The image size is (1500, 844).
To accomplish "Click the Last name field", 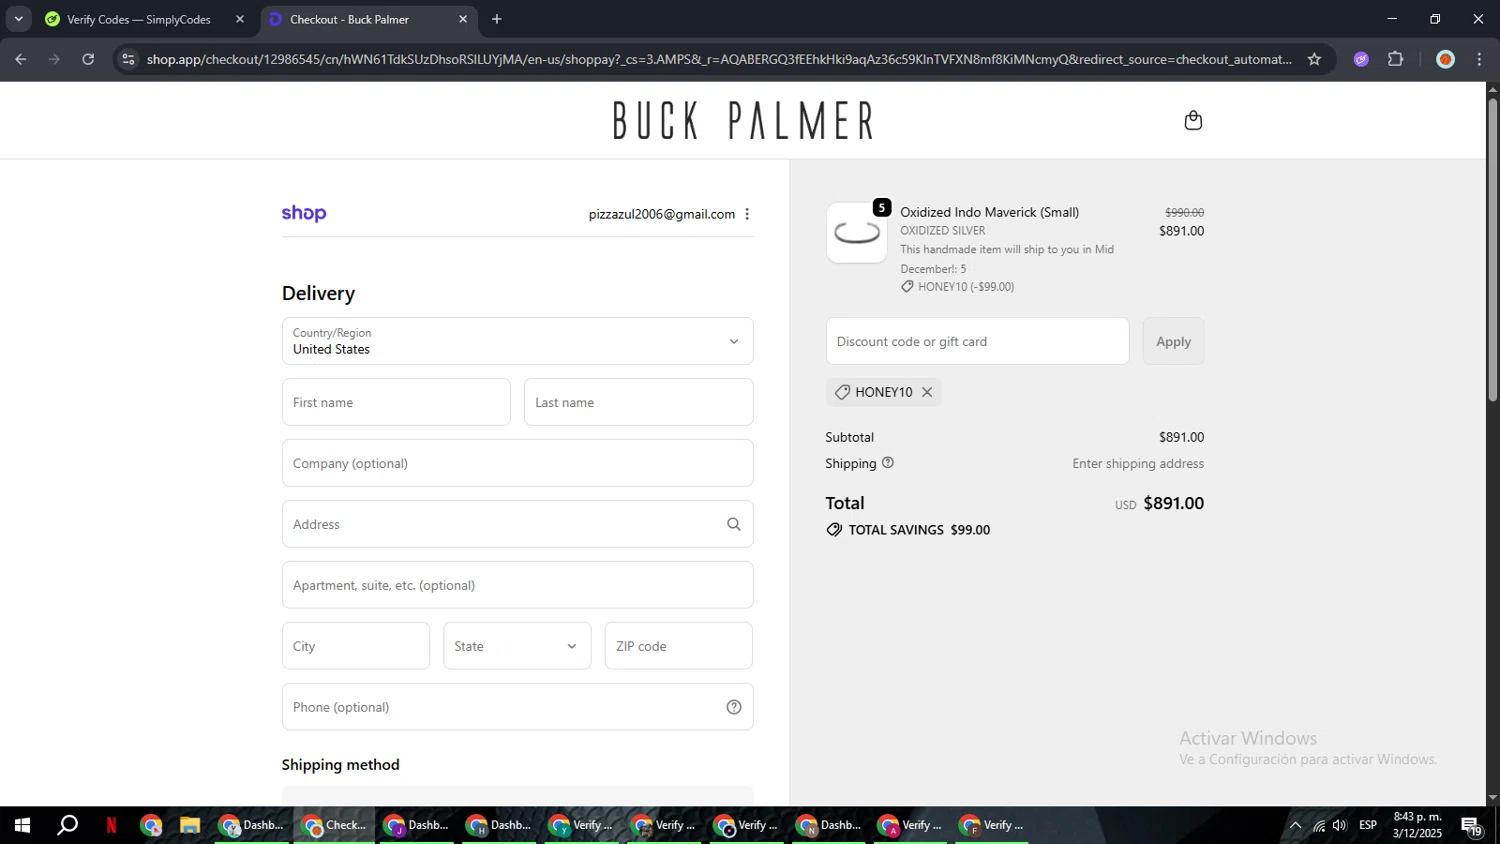I will 638,402.
